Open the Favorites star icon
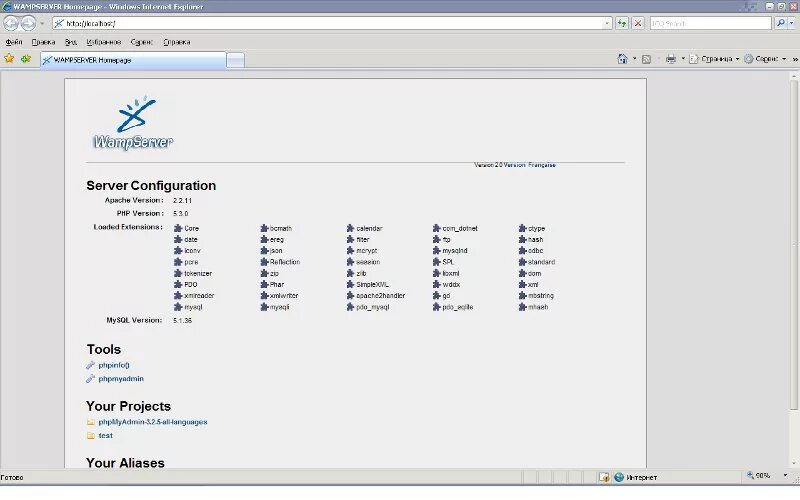The height and width of the screenshot is (500, 800). pos(9,59)
